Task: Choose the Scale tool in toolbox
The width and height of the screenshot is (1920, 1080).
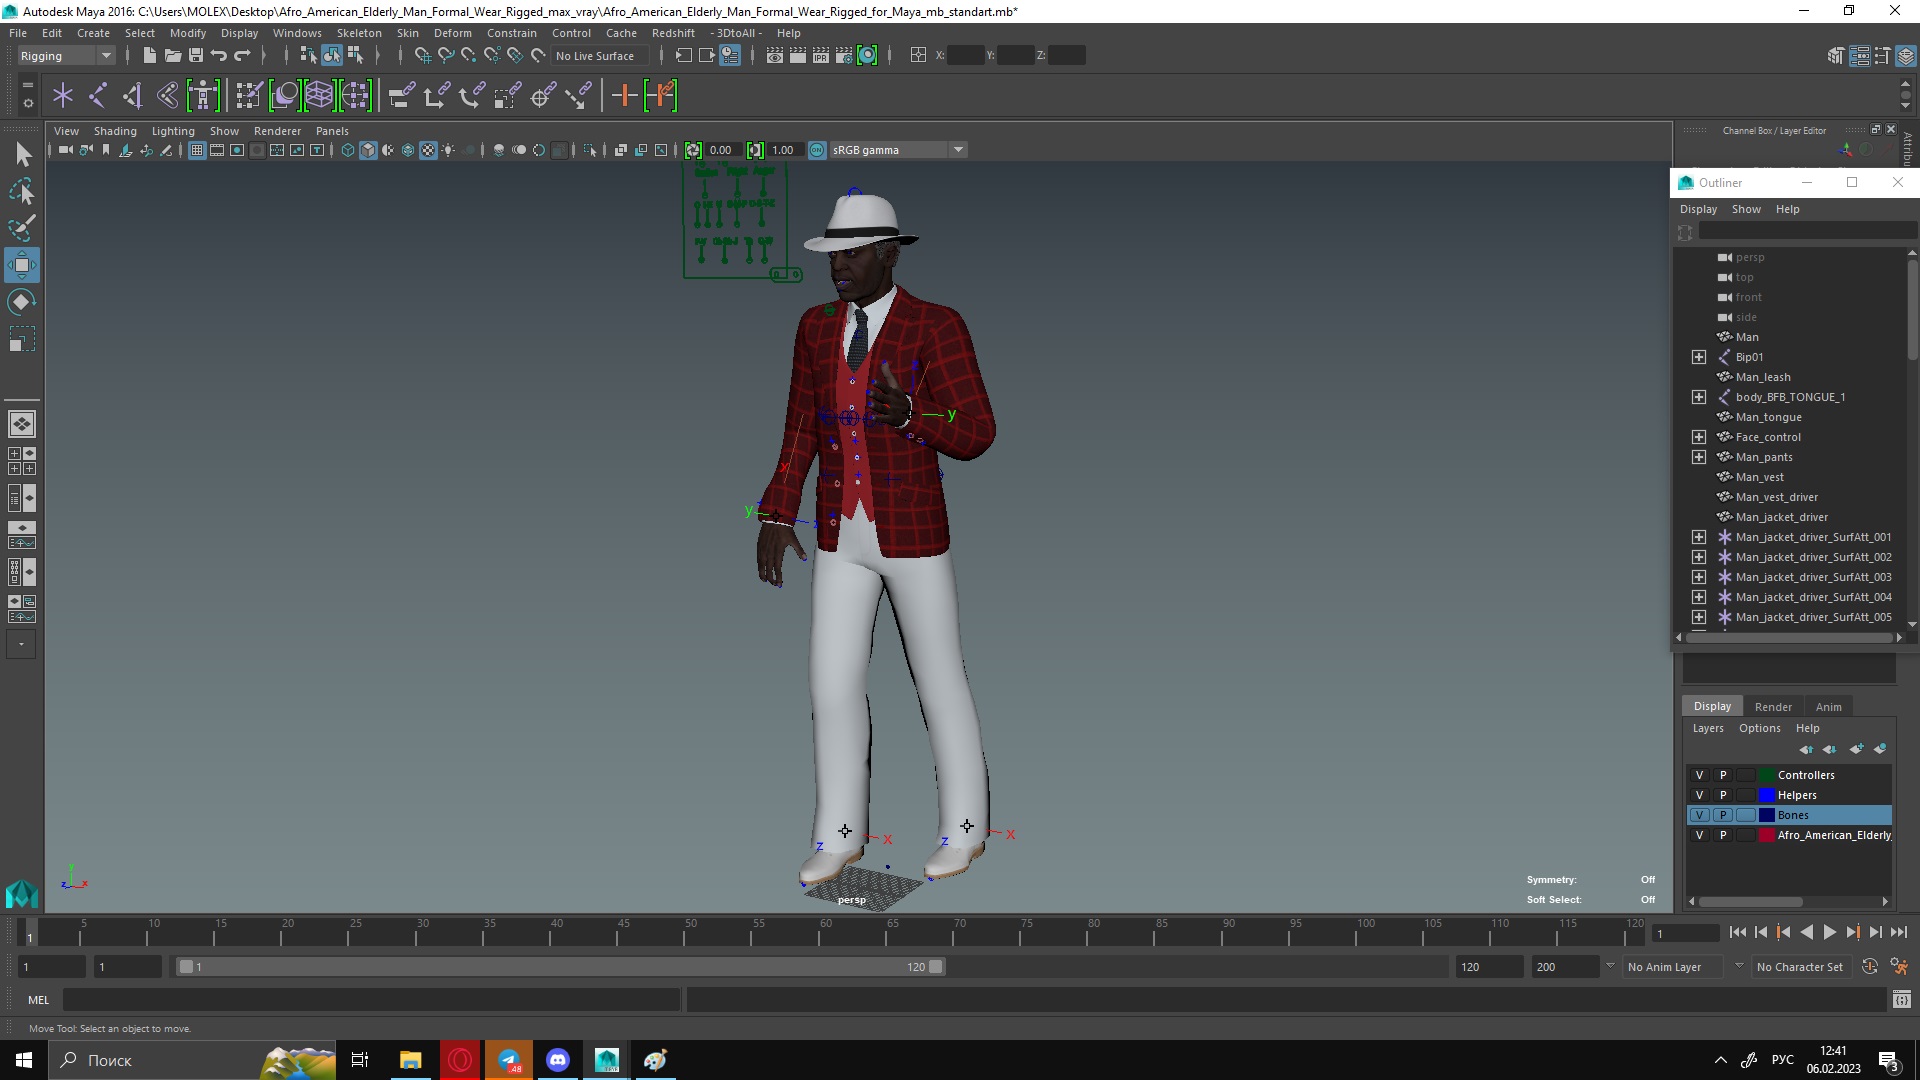Action: tap(22, 339)
